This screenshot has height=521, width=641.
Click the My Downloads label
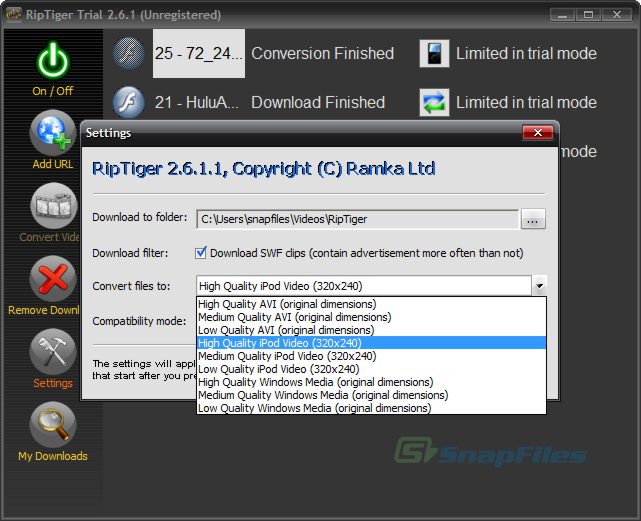[x=53, y=456]
